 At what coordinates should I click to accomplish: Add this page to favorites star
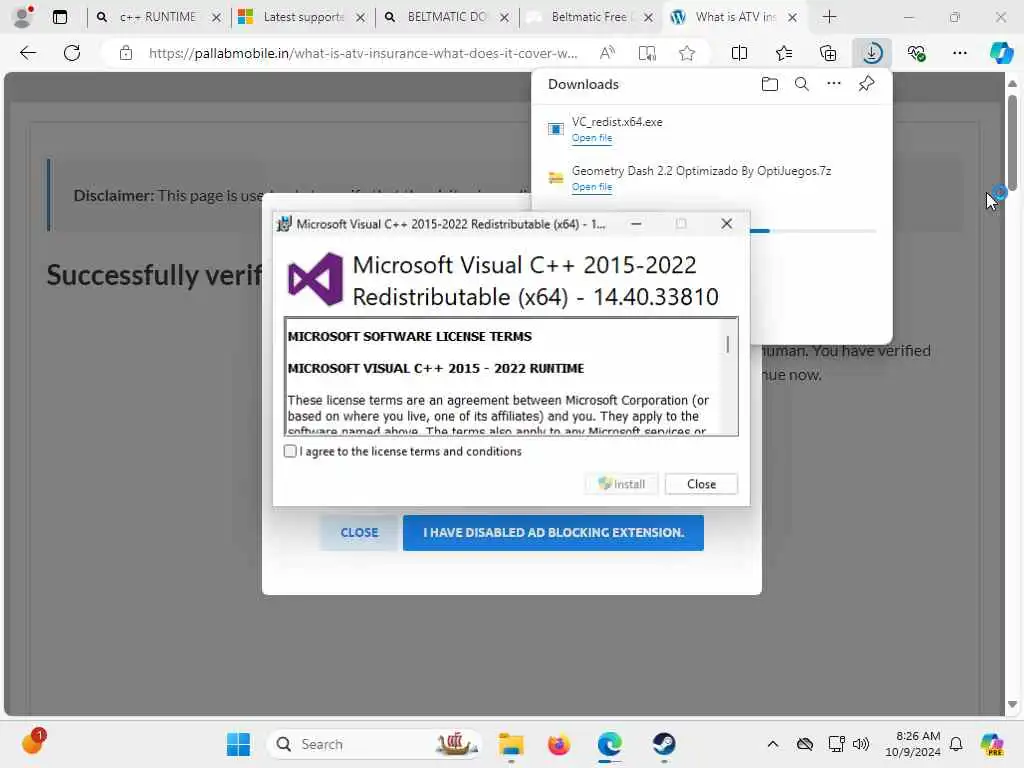pos(686,53)
